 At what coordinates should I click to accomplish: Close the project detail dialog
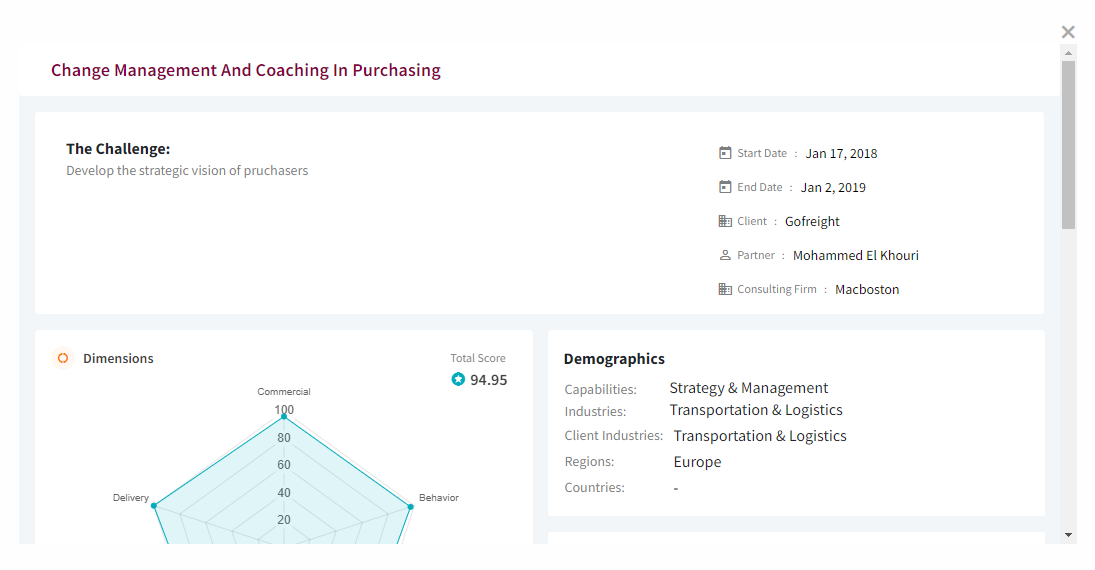point(1068,32)
